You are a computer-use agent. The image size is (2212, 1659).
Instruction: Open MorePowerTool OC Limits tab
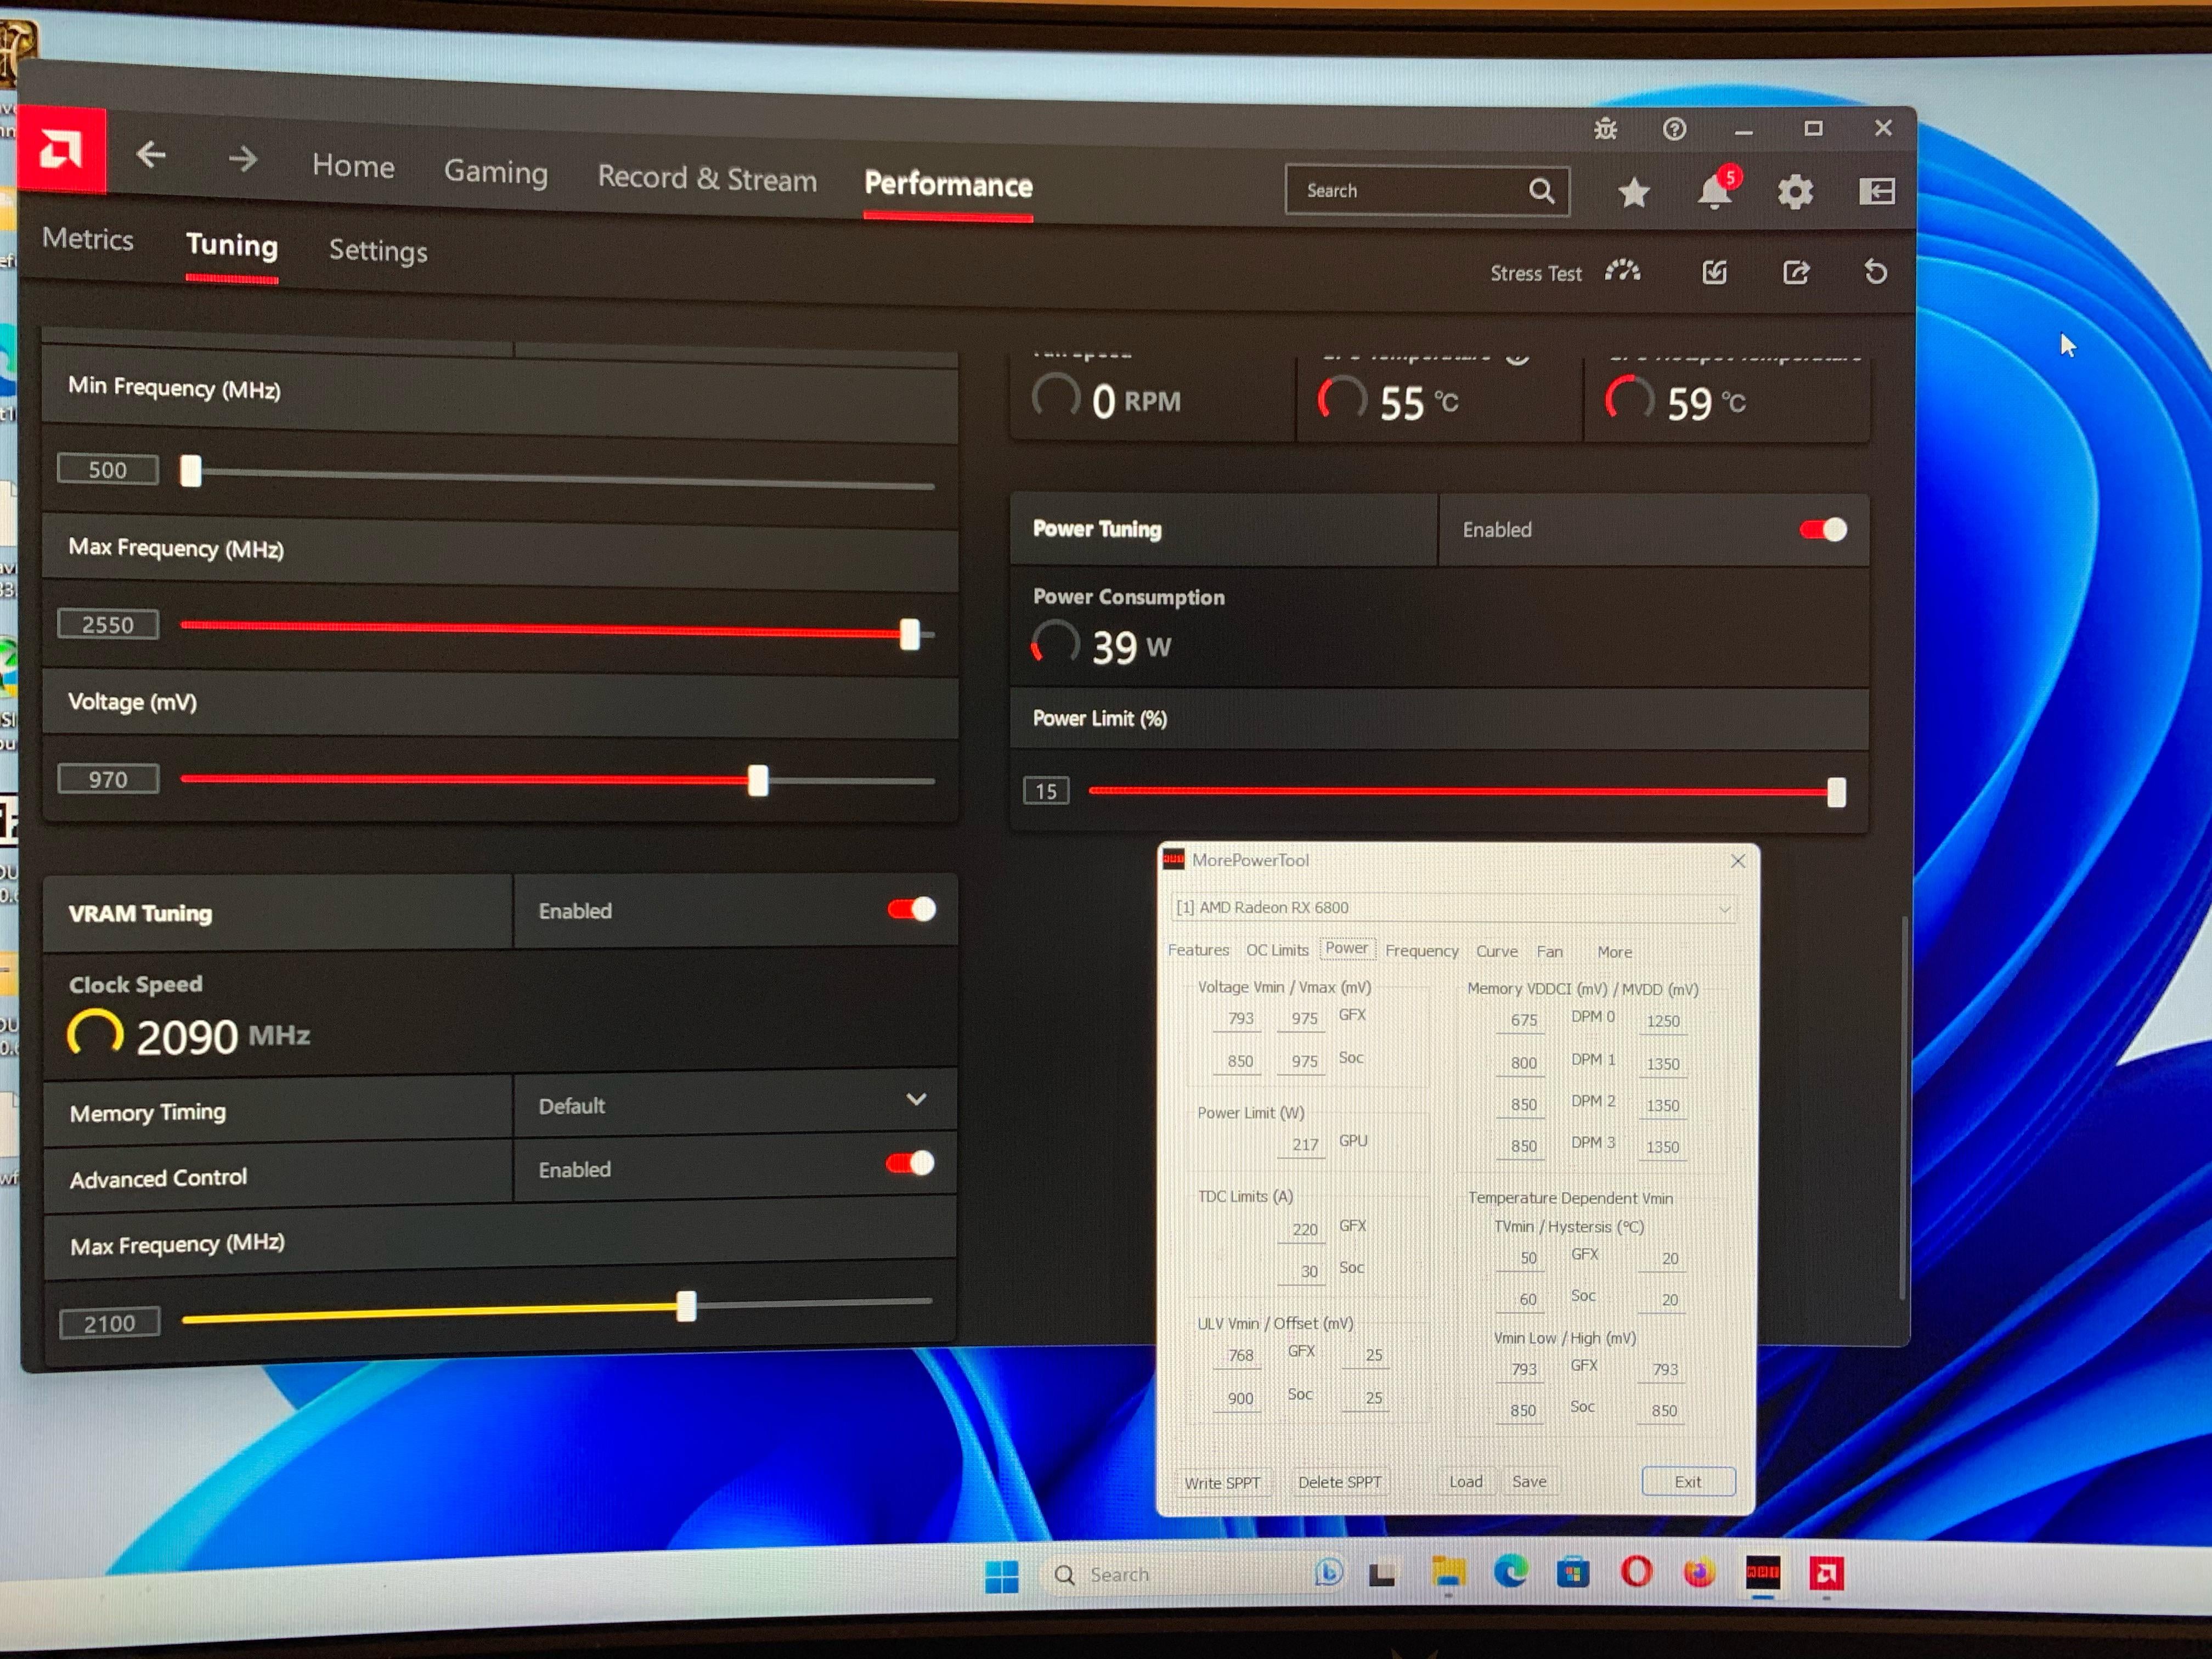pos(1277,950)
